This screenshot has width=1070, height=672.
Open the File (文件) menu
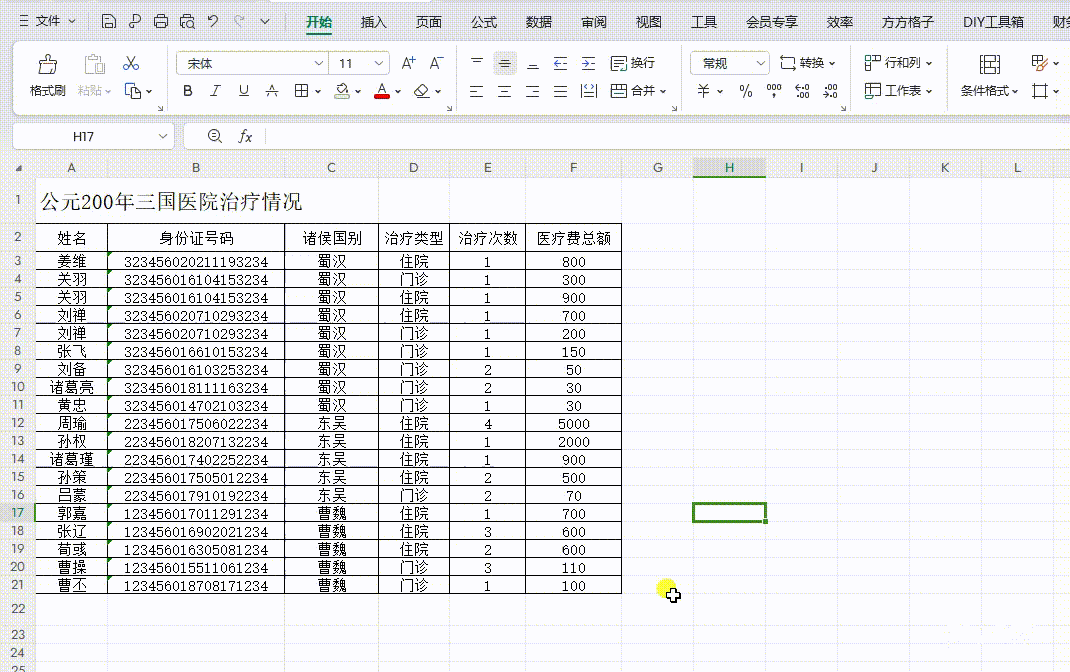point(47,21)
